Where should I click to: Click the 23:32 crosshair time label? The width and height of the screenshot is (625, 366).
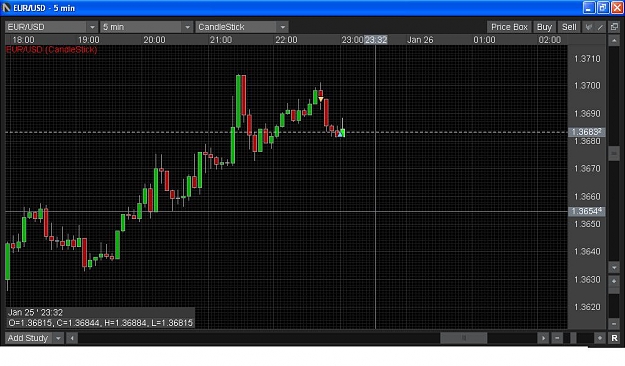(x=376, y=40)
